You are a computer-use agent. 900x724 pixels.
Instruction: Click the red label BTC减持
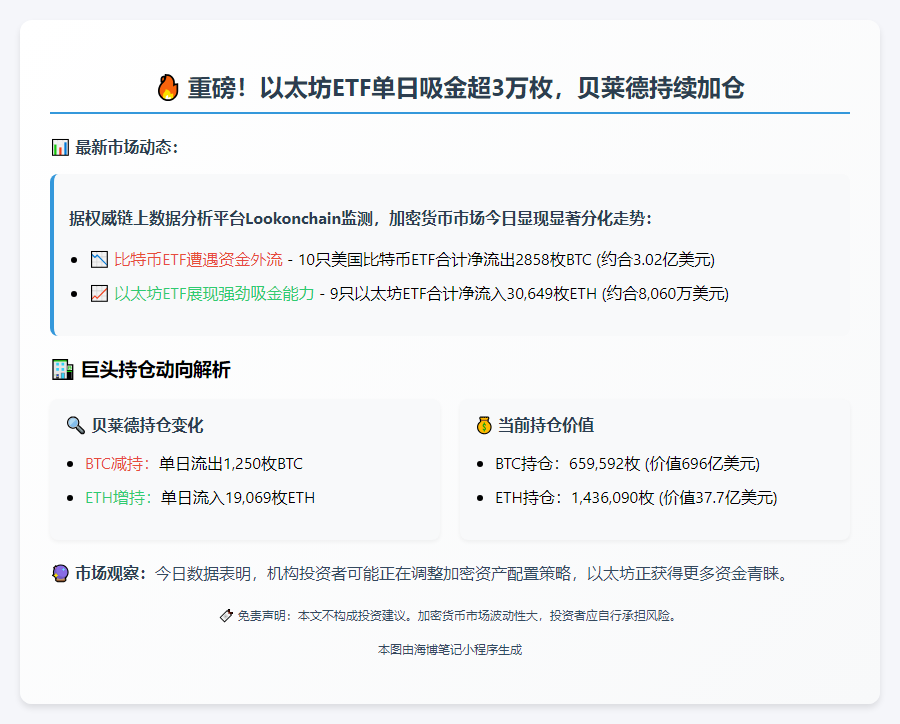pos(118,463)
